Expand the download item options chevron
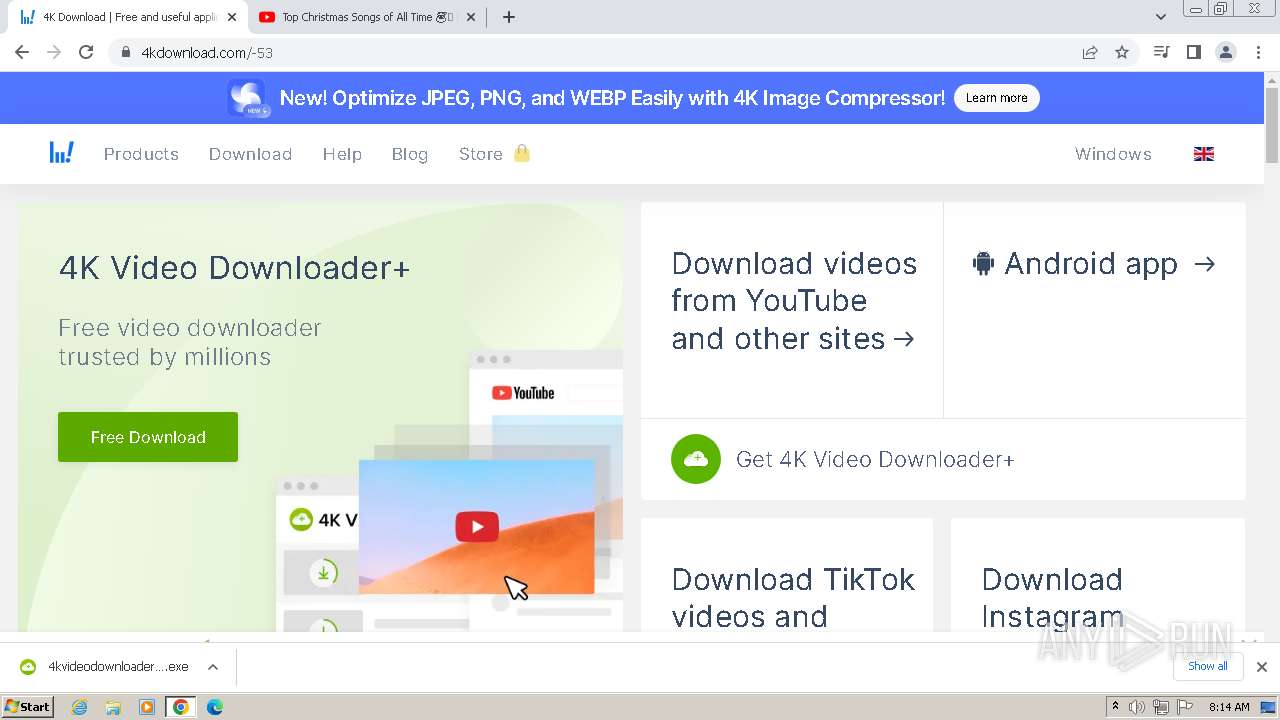Image resolution: width=1280 pixels, height=720 pixels. (x=213, y=667)
